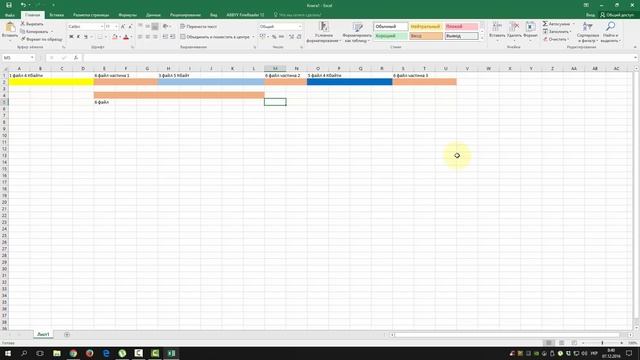Open Find & Select (Найти и выделить) magnifier
Viewport: 640px width, 360px height.
[x=610, y=32]
